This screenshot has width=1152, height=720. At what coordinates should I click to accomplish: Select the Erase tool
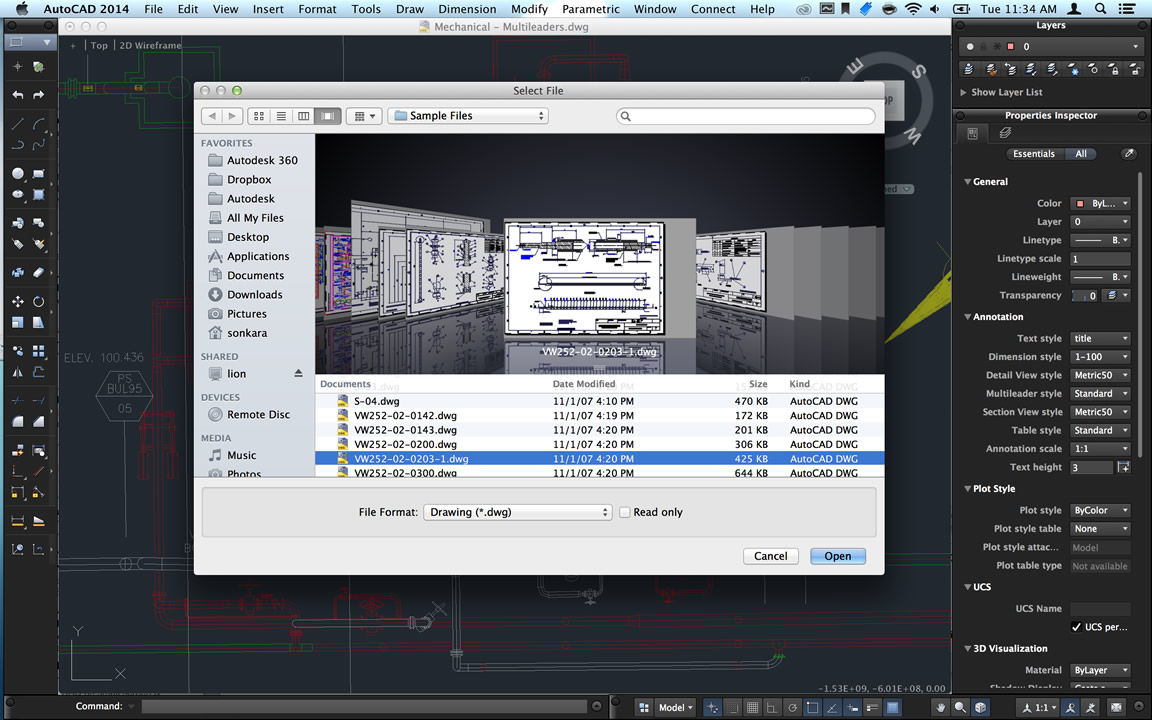click(x=39, y=273)
